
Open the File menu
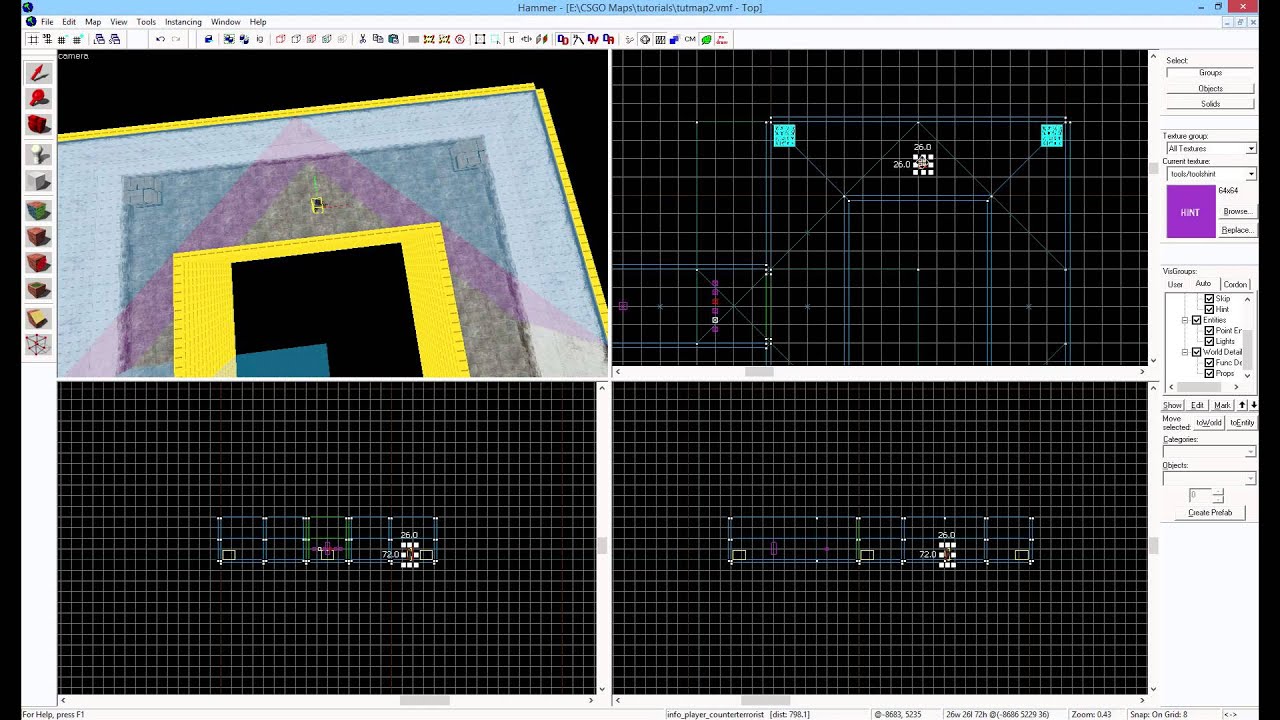pos(47,21)
